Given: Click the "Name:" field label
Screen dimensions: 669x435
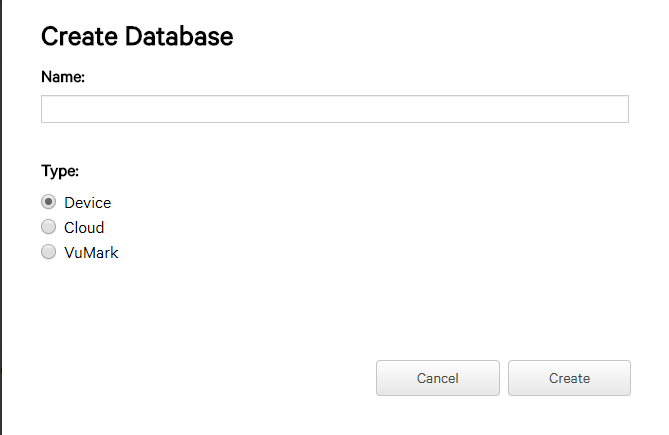Looking at the screenshot, I should pyautogui.click(x=63, y=77).
